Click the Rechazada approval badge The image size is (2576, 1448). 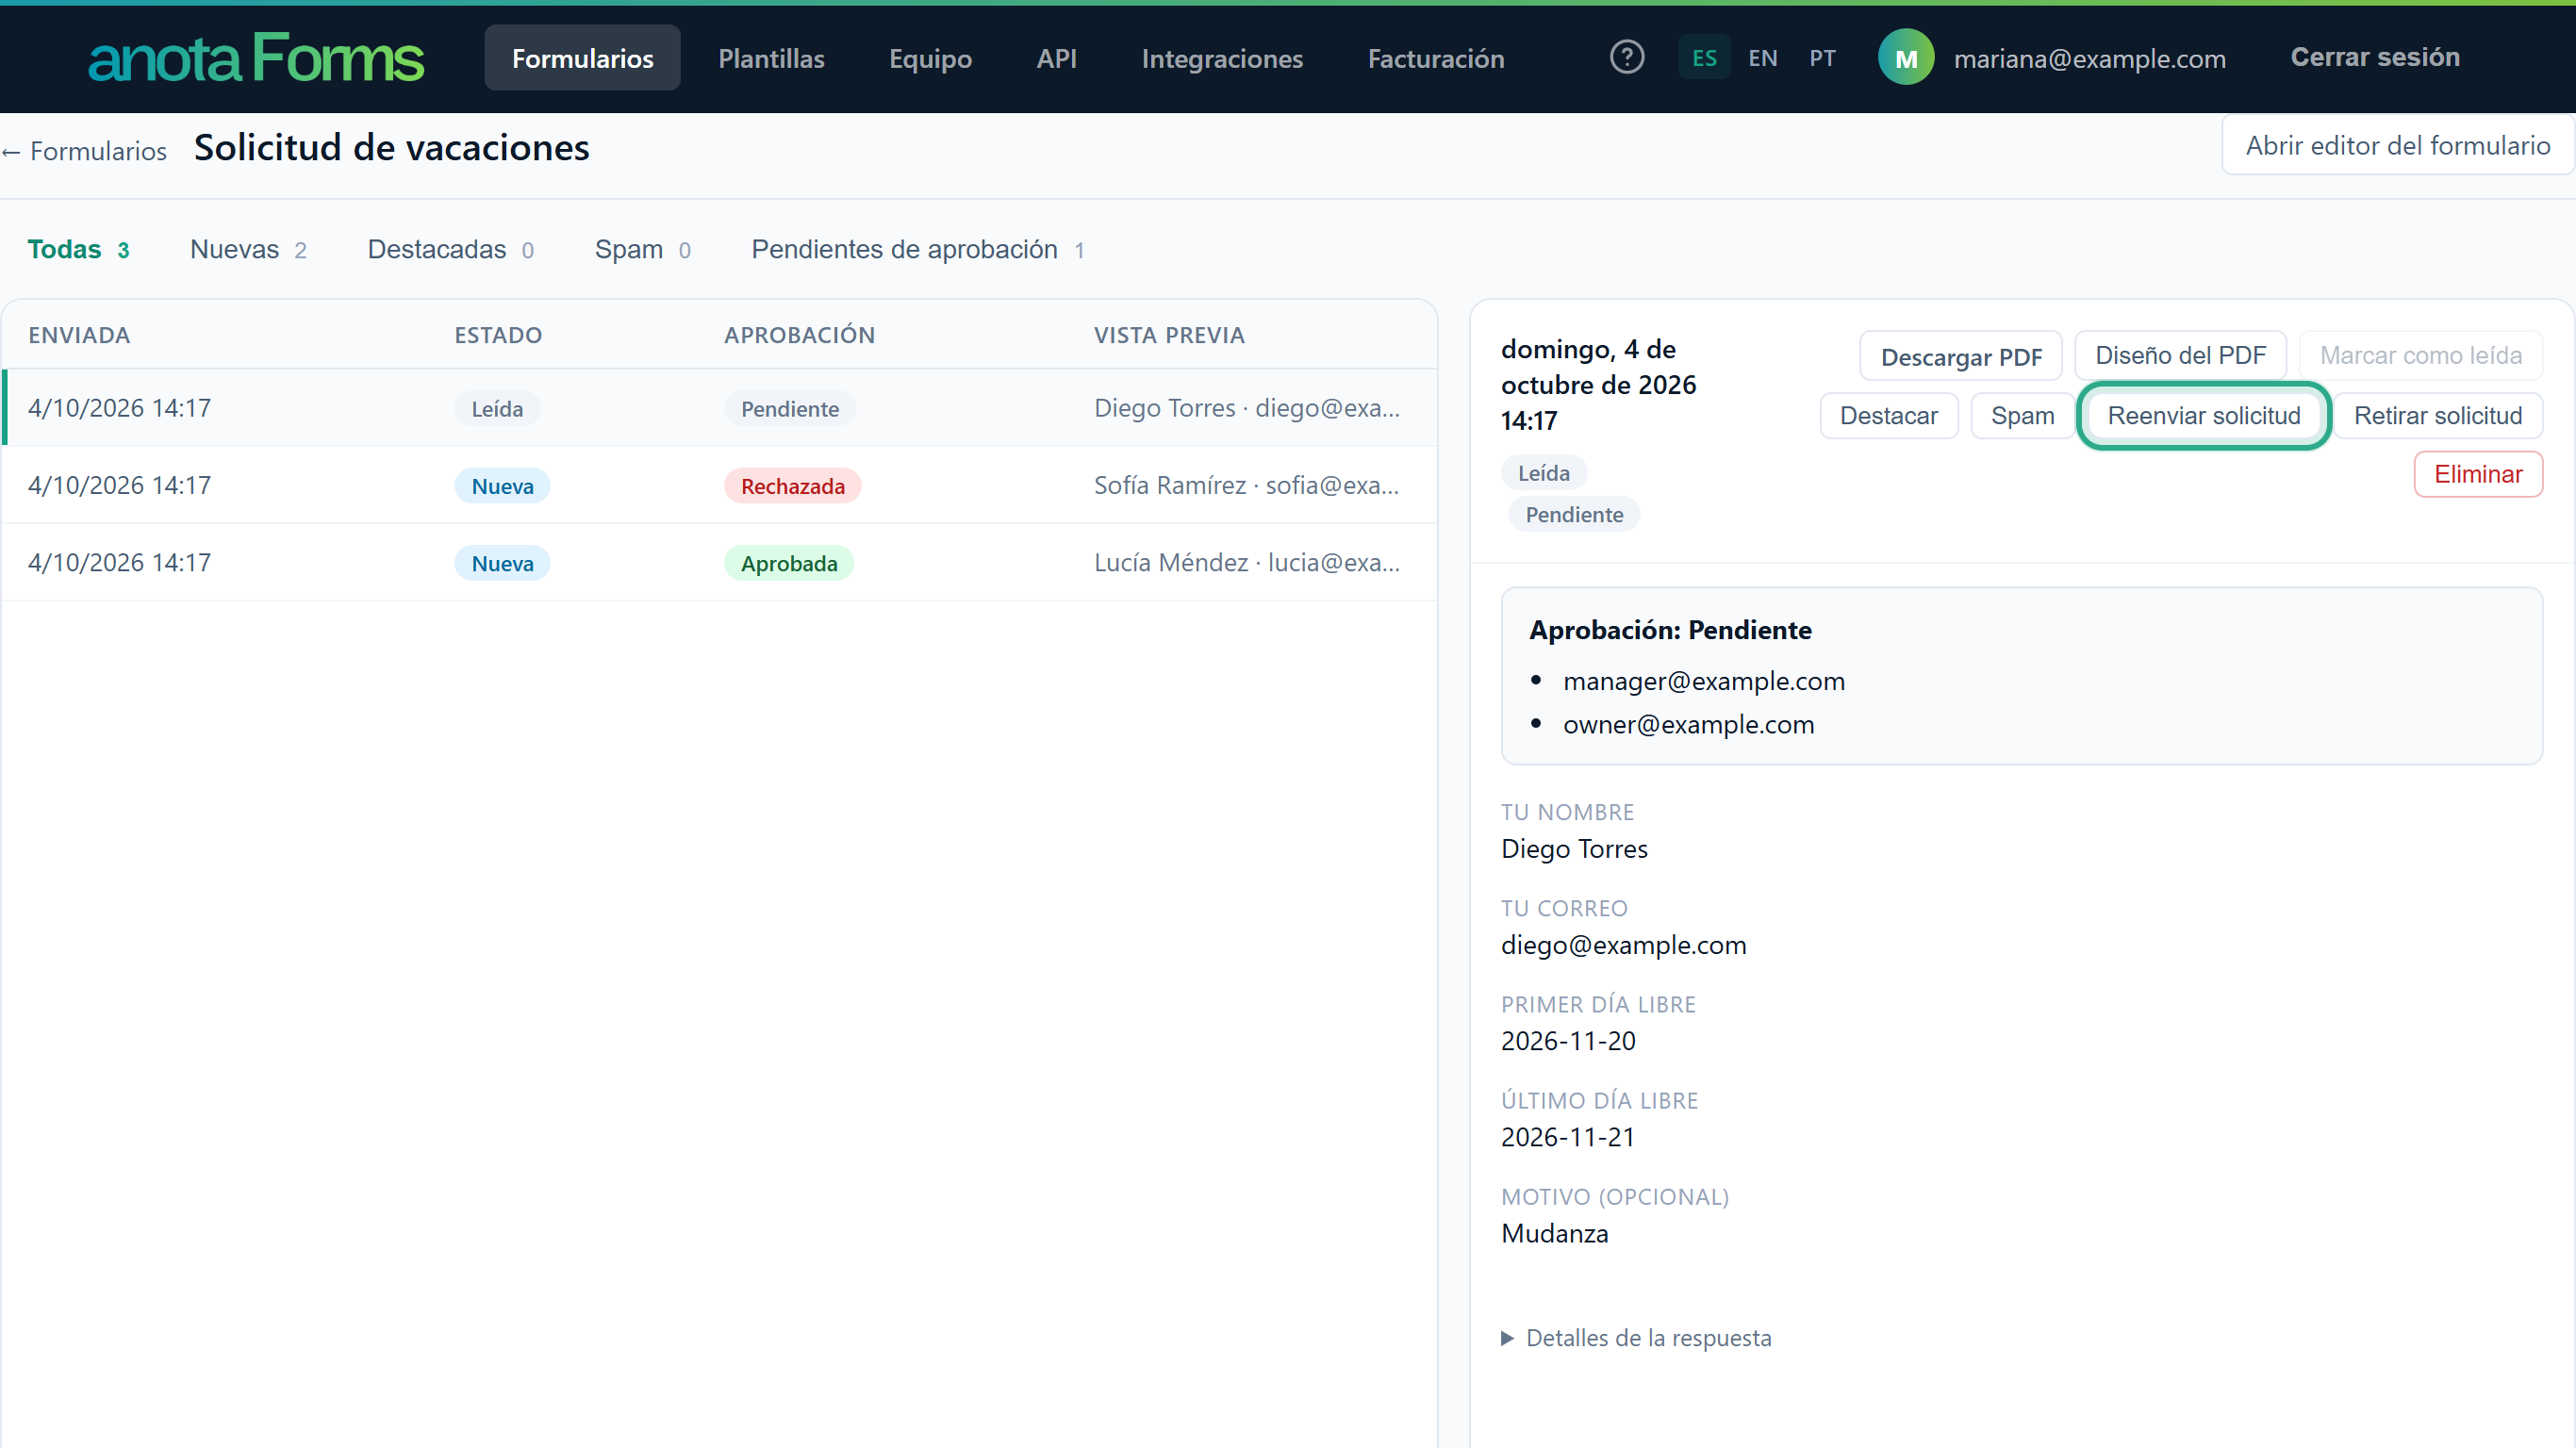pos(792,486)
